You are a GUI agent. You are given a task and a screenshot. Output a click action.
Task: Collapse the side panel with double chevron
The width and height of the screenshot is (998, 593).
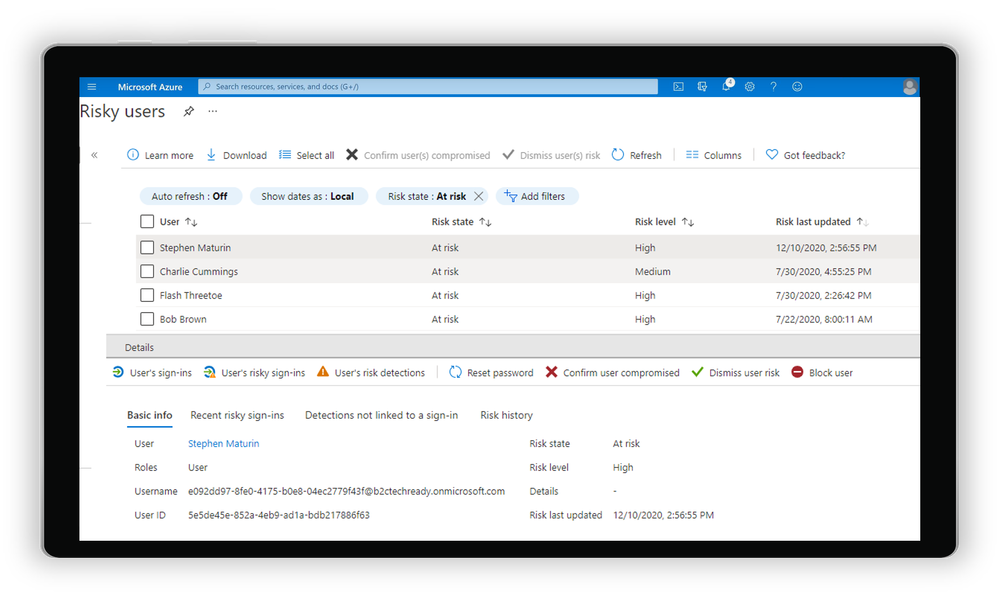pos(94,155)
